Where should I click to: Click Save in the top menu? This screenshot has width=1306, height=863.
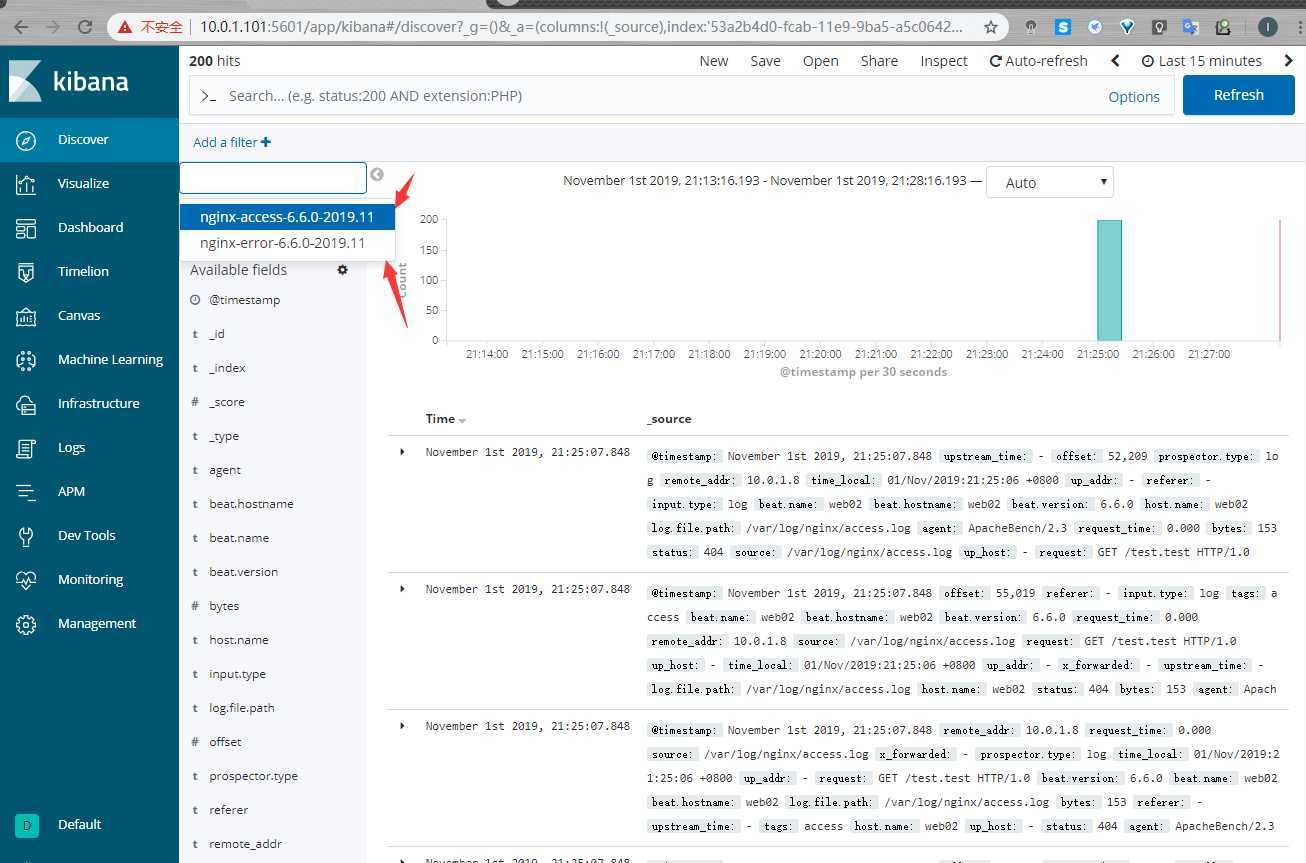(766, 61)
